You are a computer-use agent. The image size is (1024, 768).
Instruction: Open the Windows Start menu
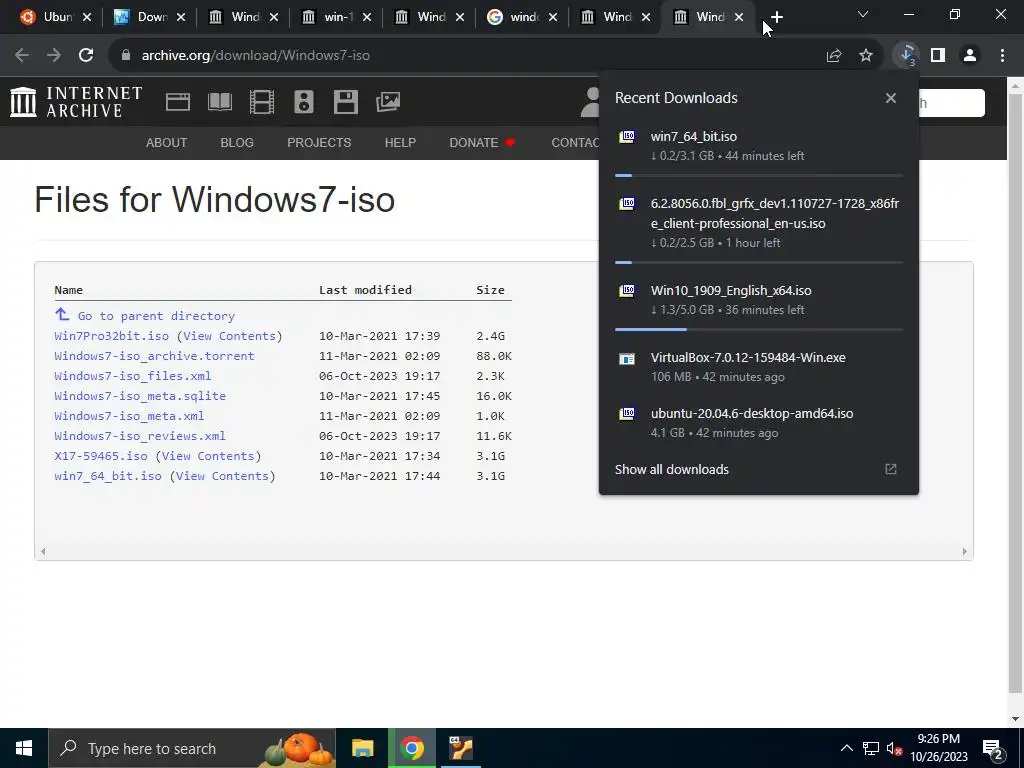(24, 748)
